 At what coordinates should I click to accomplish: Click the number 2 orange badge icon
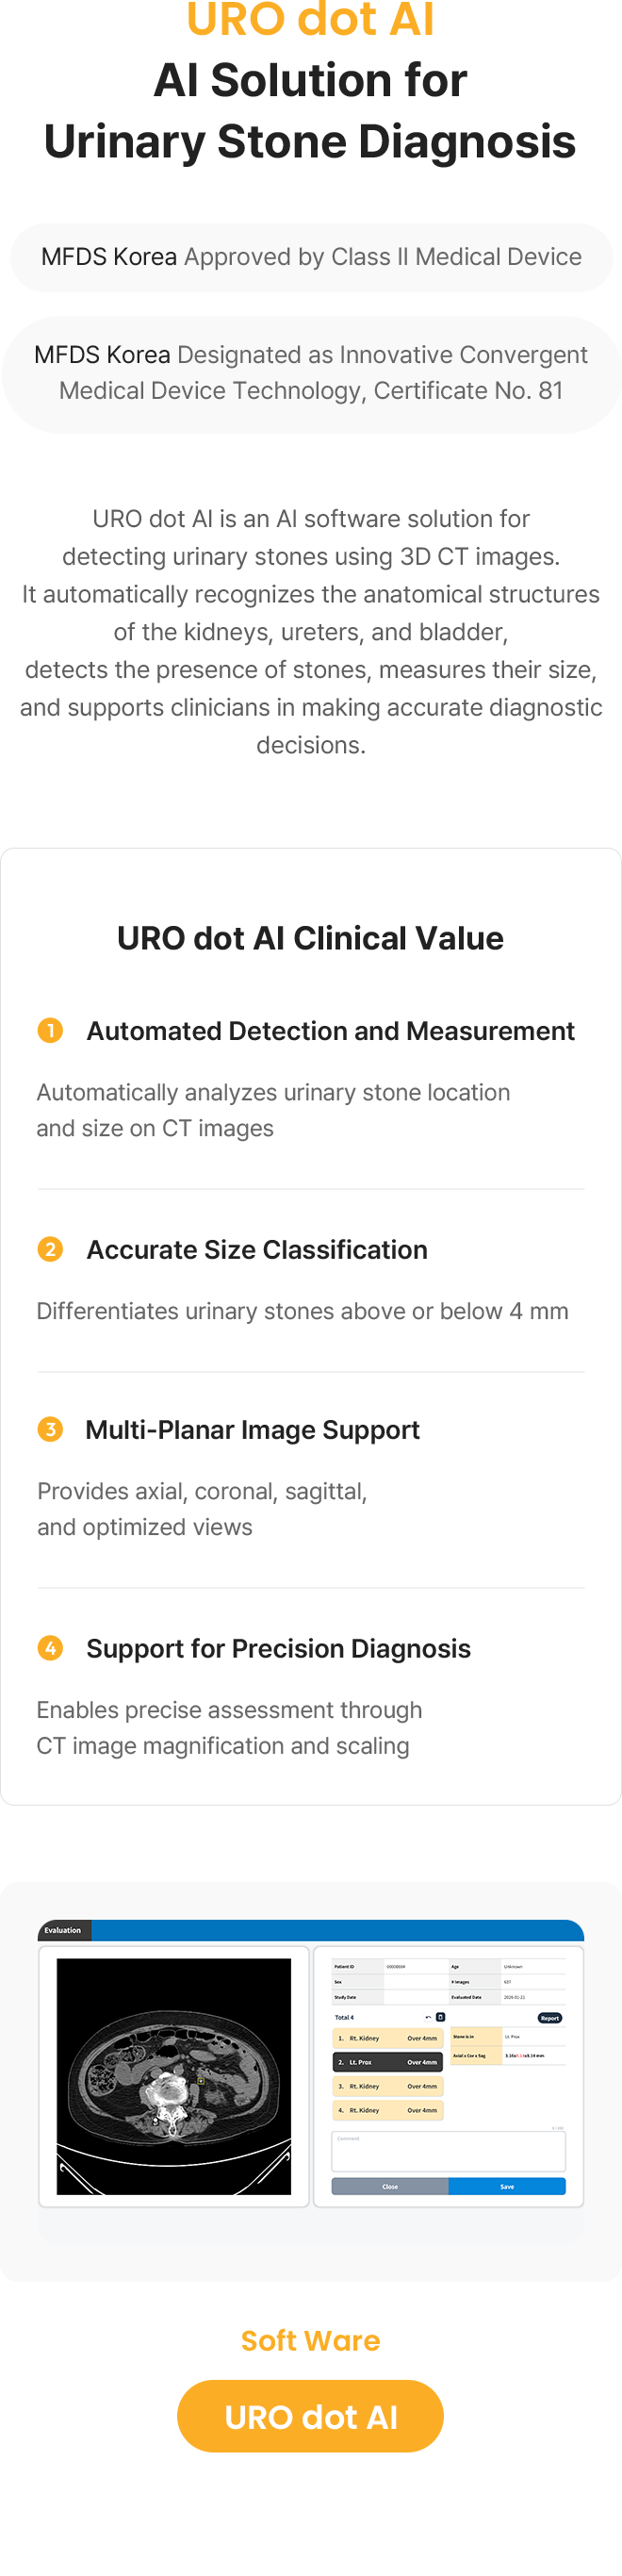[50, 1249]
